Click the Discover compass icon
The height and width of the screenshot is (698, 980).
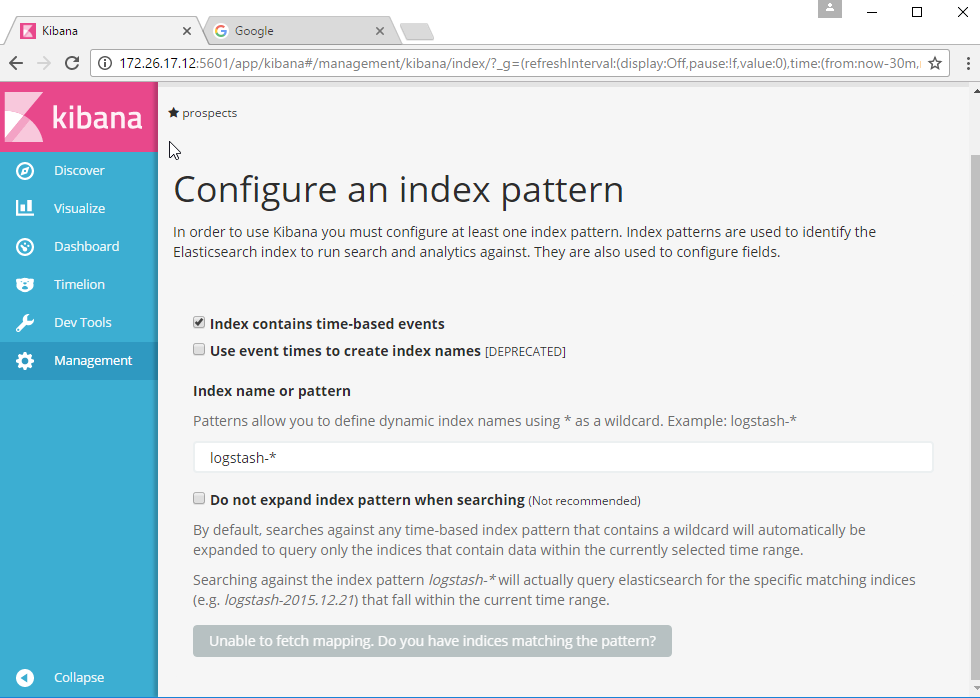[x=25, y=171]
